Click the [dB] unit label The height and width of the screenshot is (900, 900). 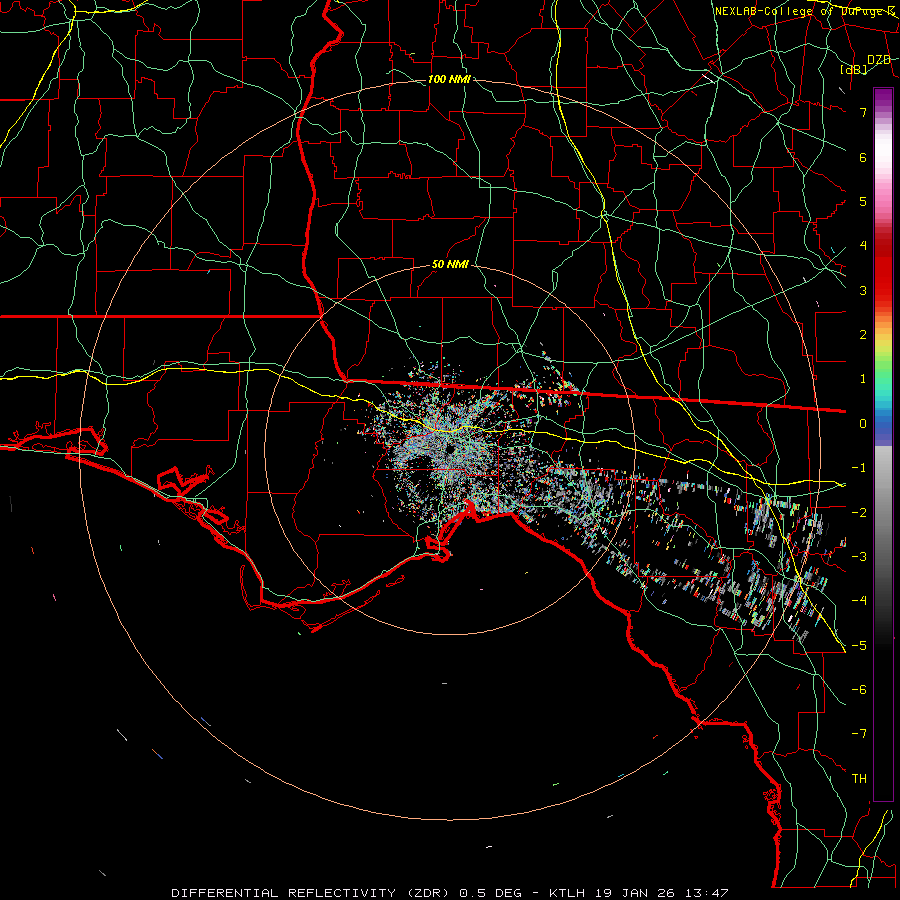(854, 70)
